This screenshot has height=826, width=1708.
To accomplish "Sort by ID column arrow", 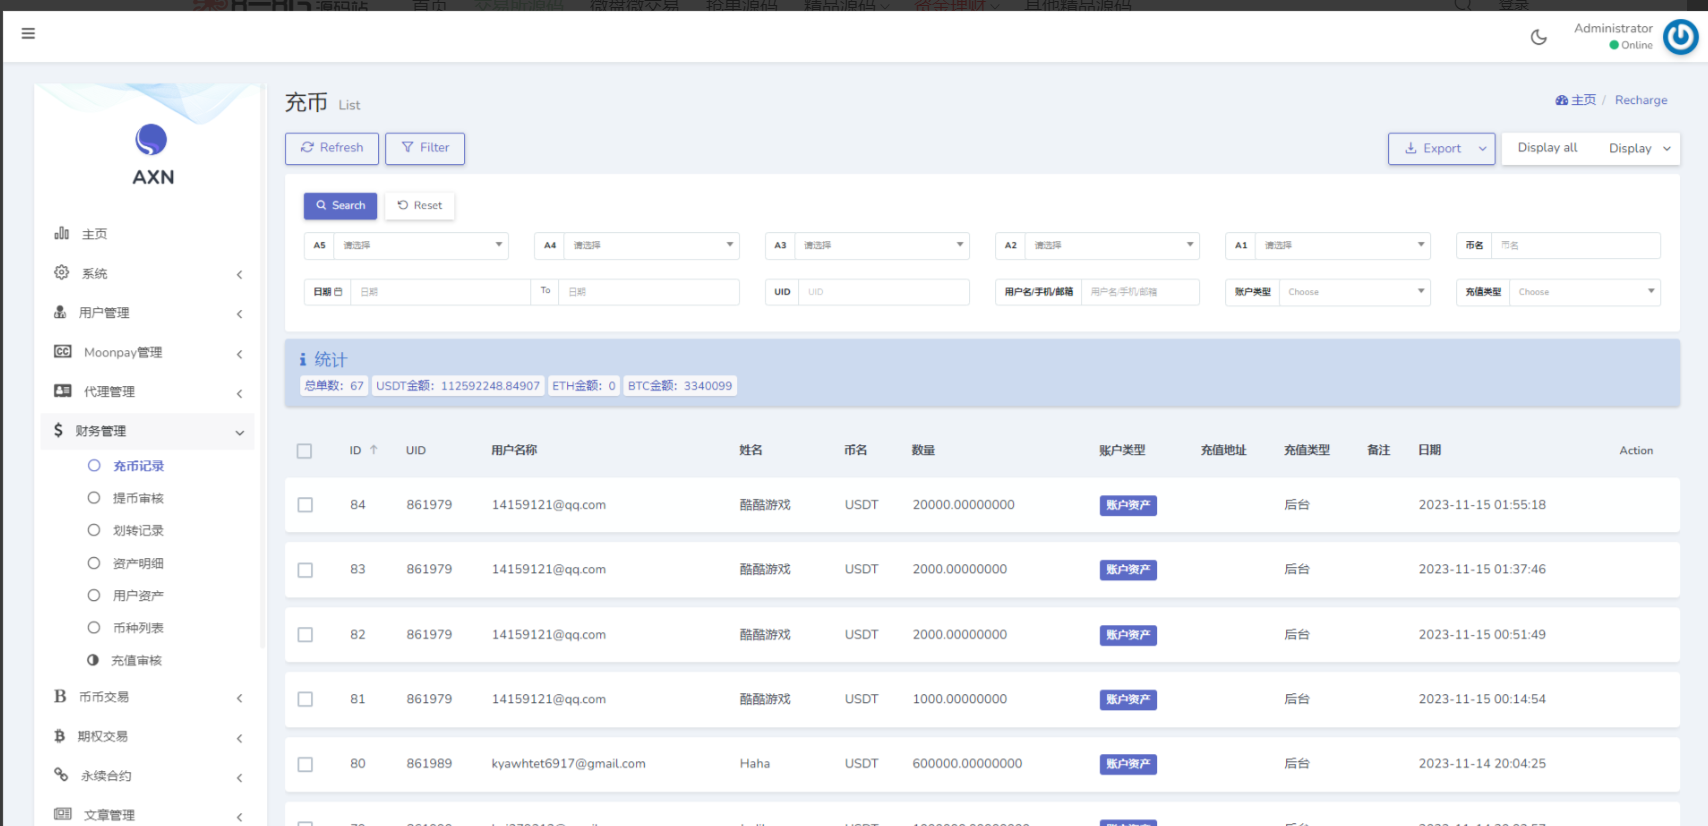I will click(374, 450).
